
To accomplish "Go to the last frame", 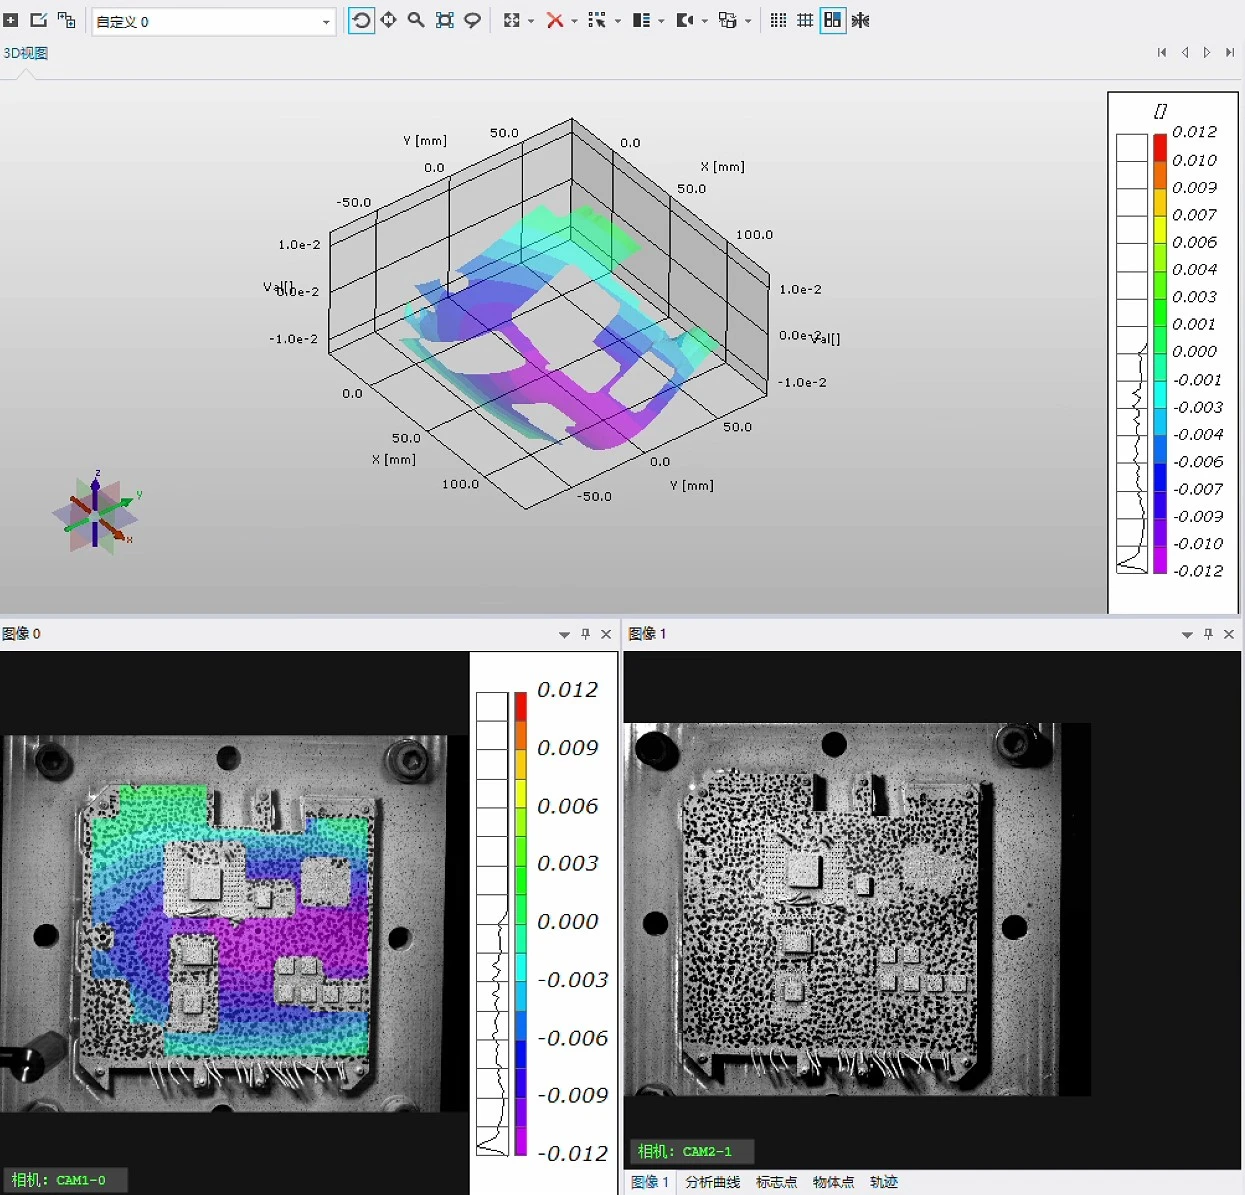I will 1230,53.
